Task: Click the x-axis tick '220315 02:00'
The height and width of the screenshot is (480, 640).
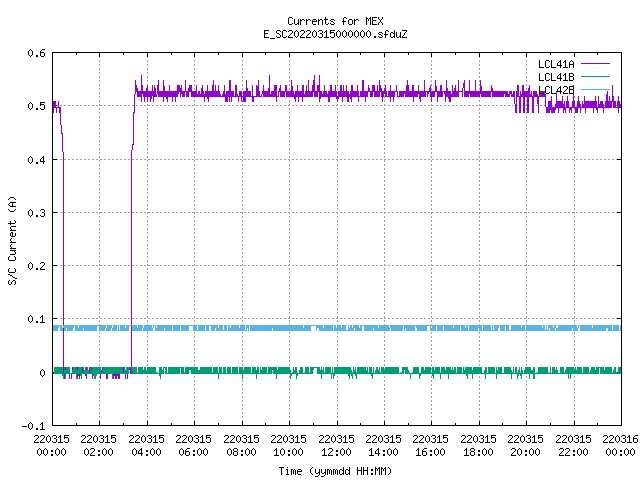Action: 98,445
